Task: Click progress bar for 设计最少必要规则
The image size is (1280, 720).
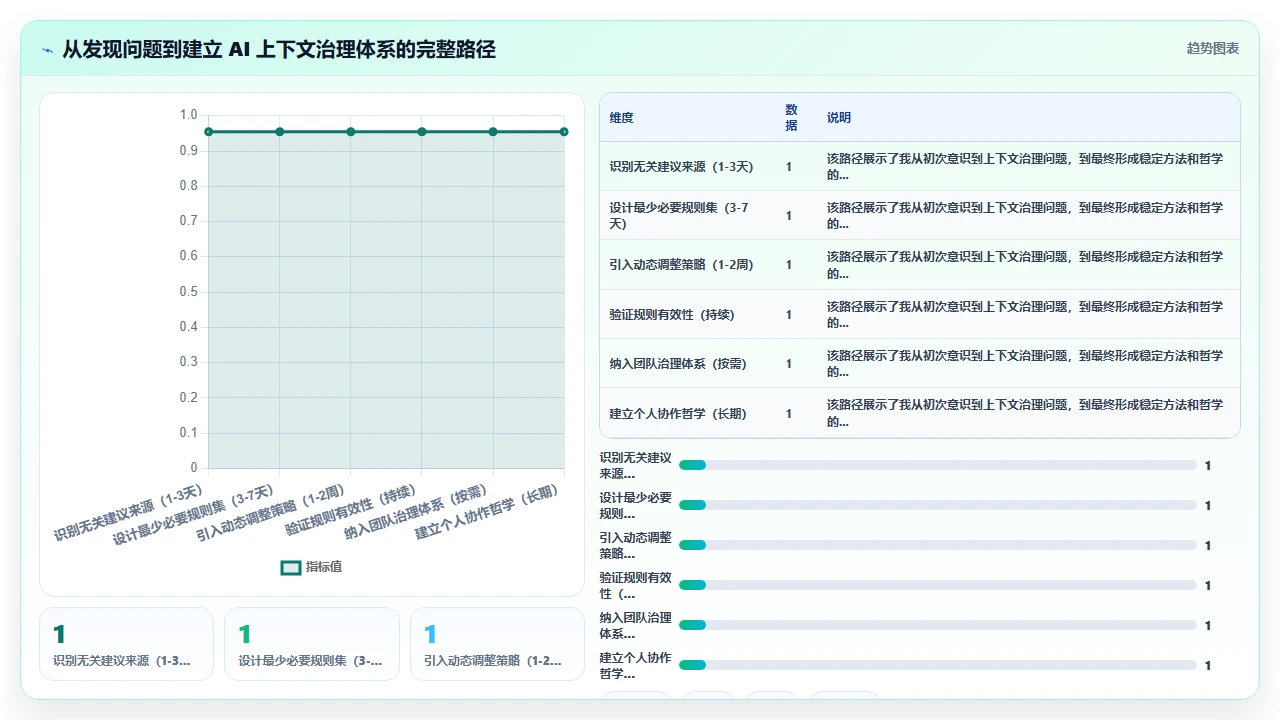Action: 938,505
